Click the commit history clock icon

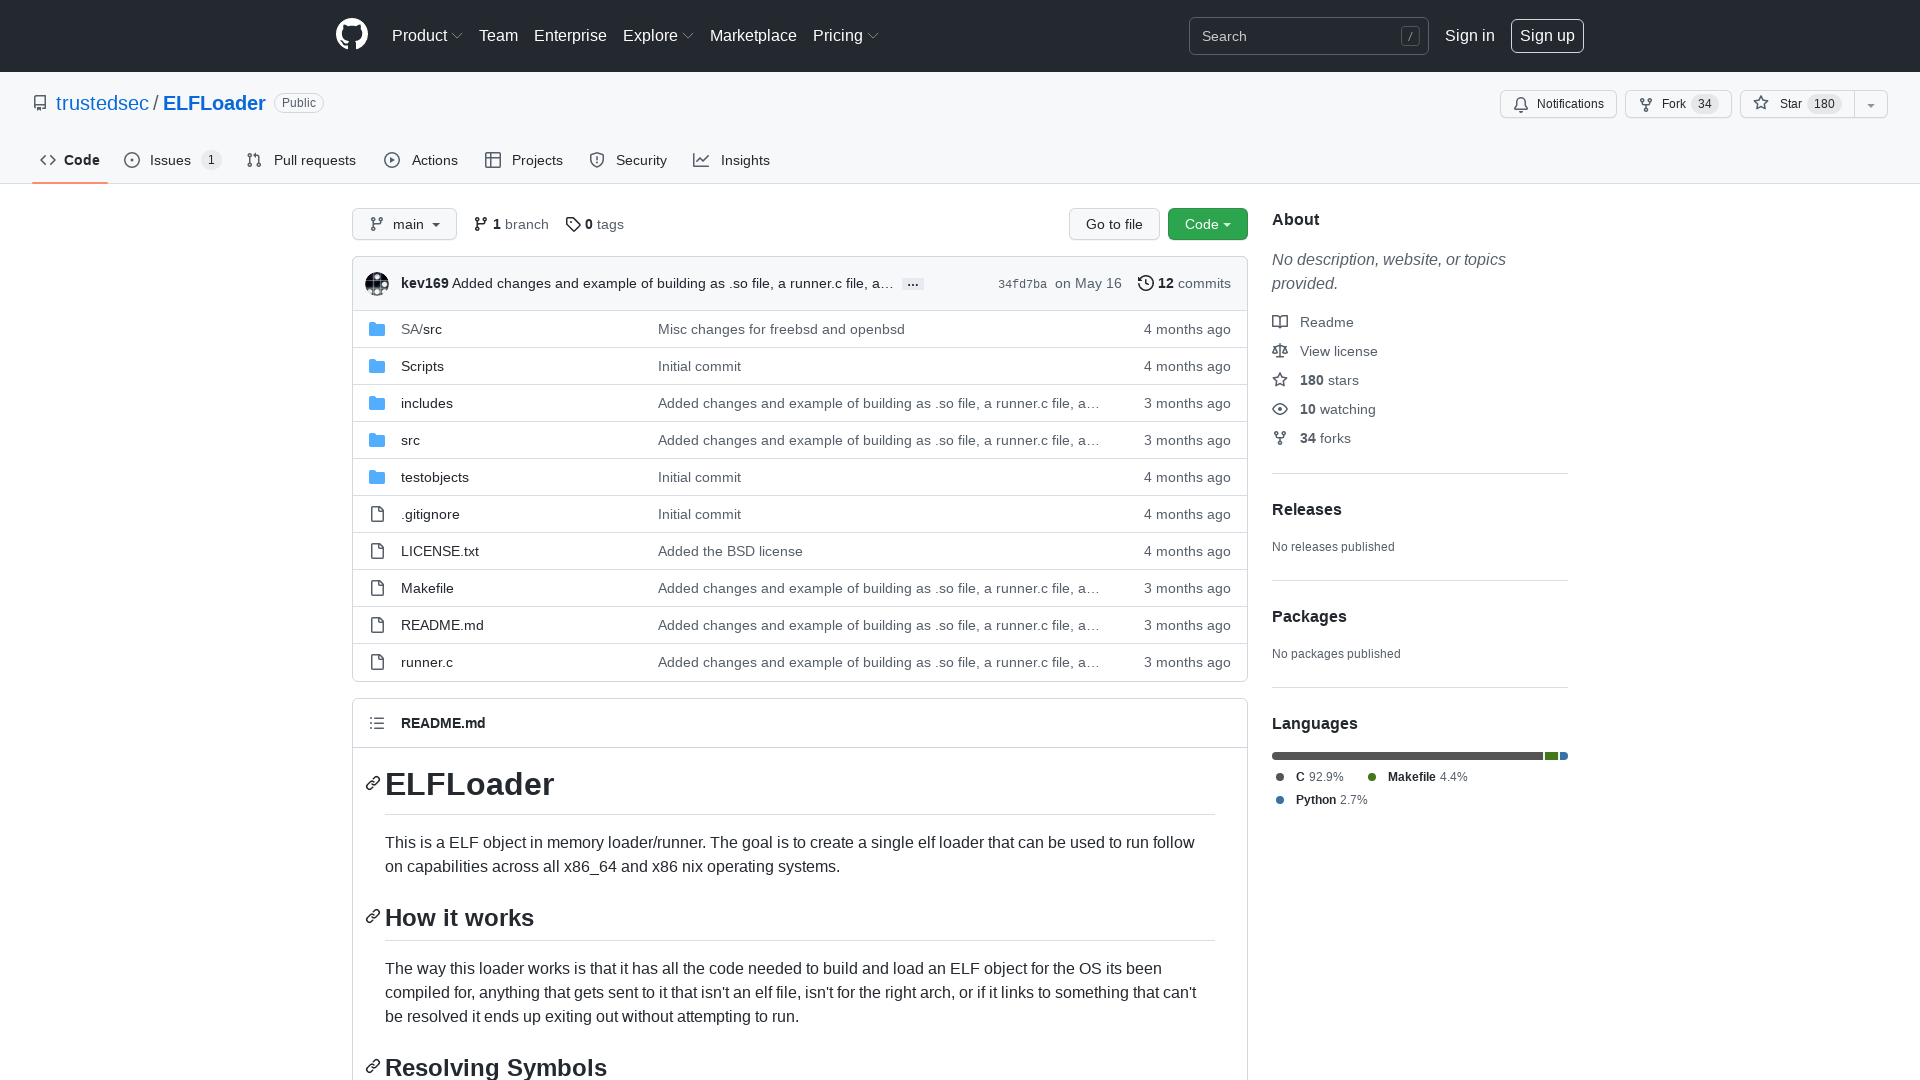click(x=1146, y=283)
